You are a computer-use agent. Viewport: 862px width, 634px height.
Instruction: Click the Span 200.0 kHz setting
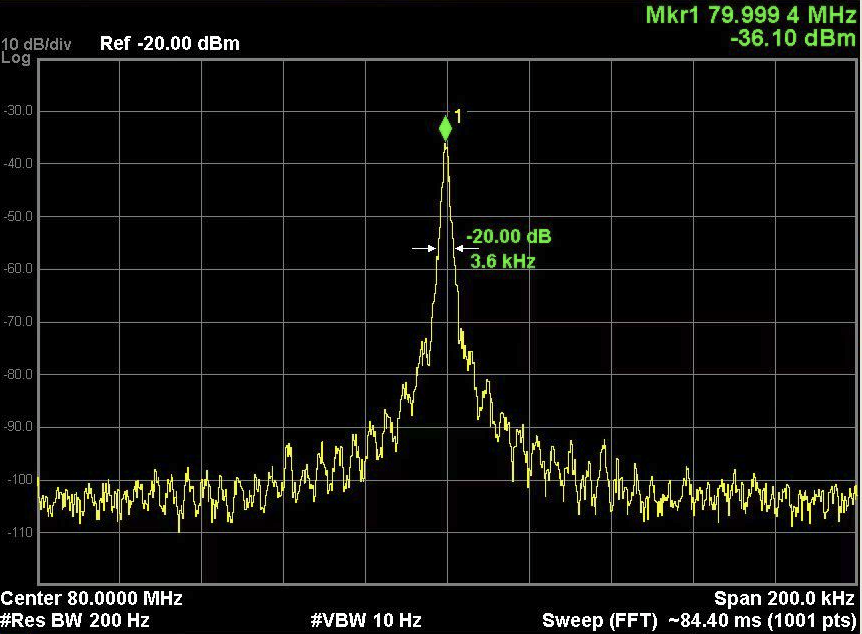[784, 598]
